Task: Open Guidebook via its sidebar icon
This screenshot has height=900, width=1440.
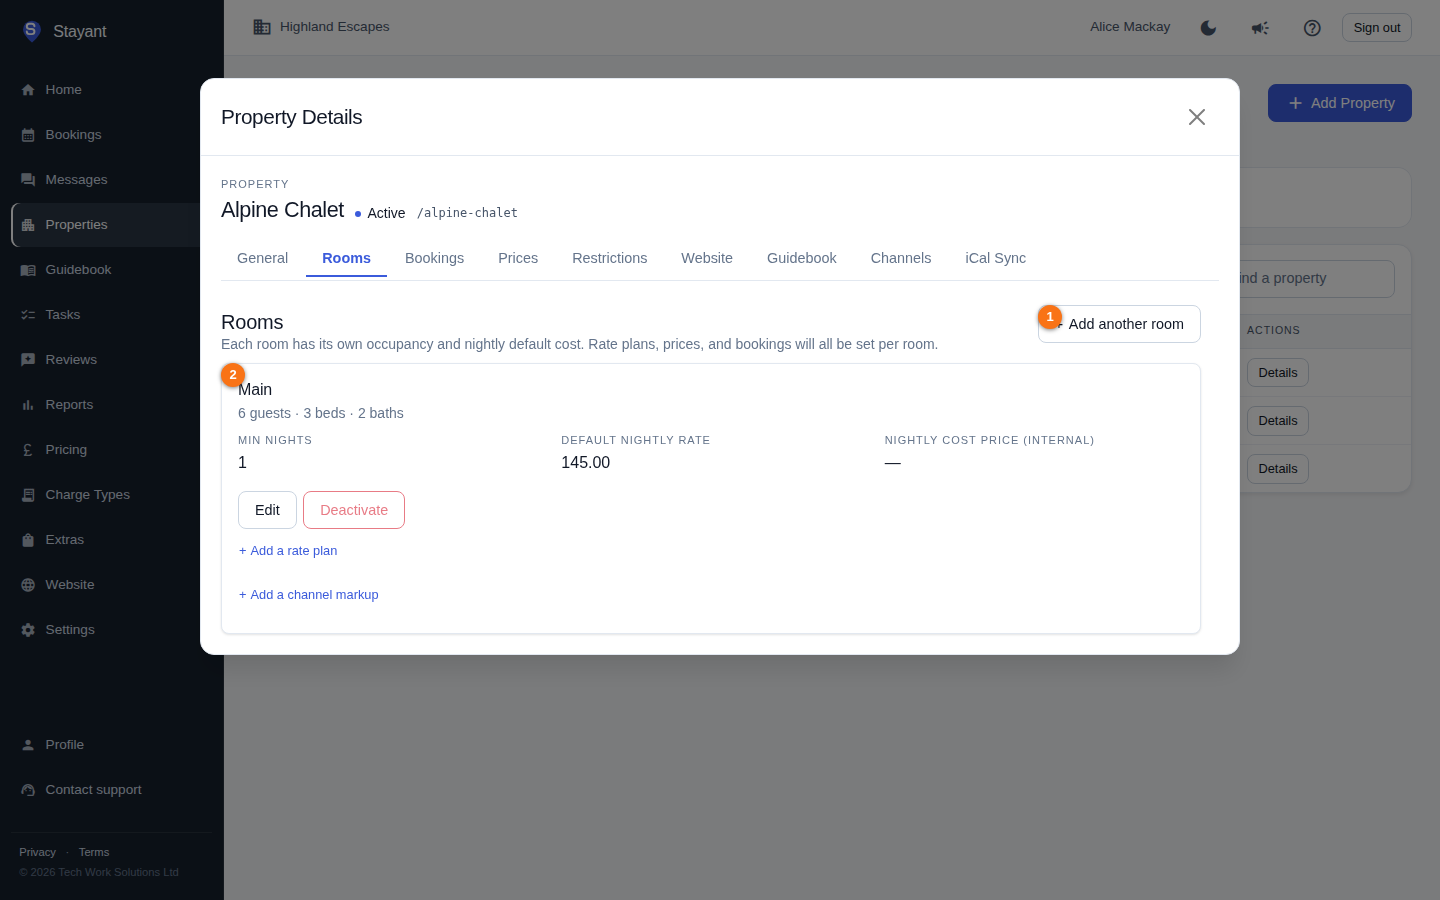Action: [28, 270]
